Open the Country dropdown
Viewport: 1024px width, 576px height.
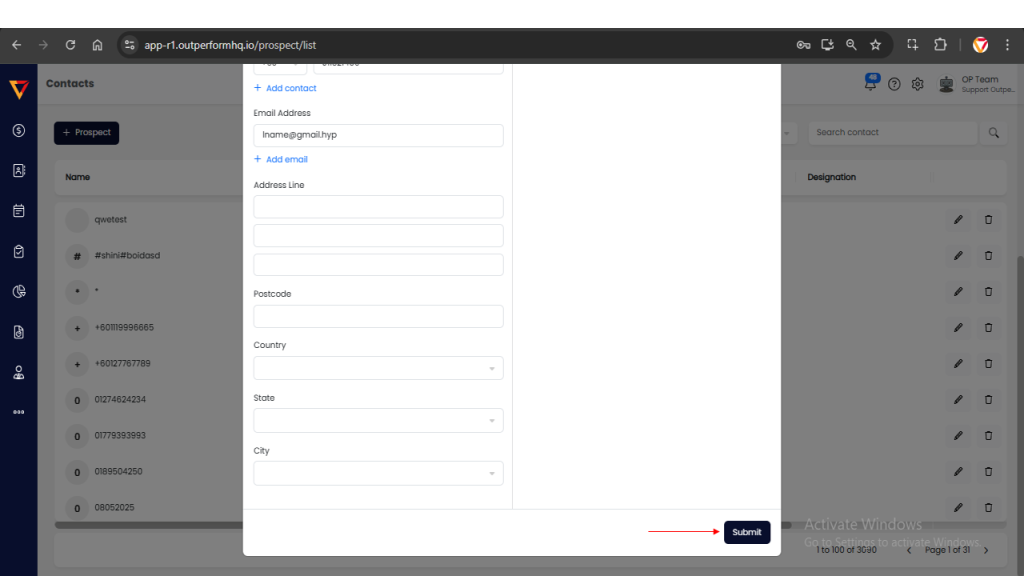[x=378, y=368]
